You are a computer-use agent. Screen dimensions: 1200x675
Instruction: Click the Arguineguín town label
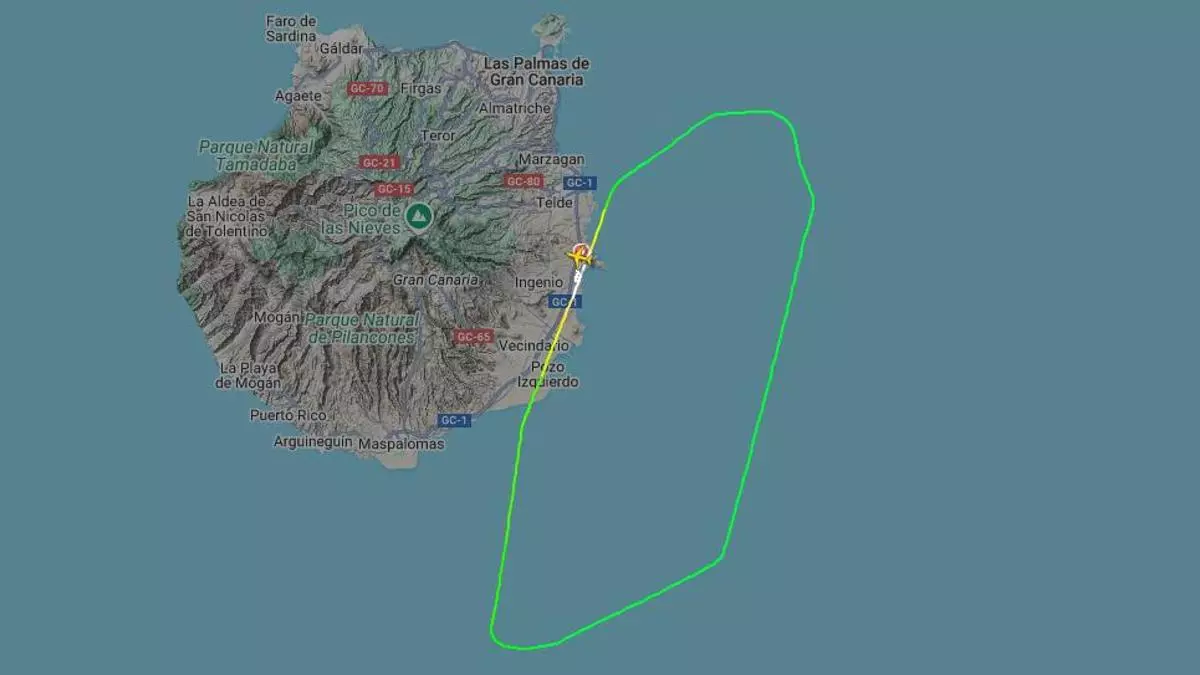click(313, 441)
